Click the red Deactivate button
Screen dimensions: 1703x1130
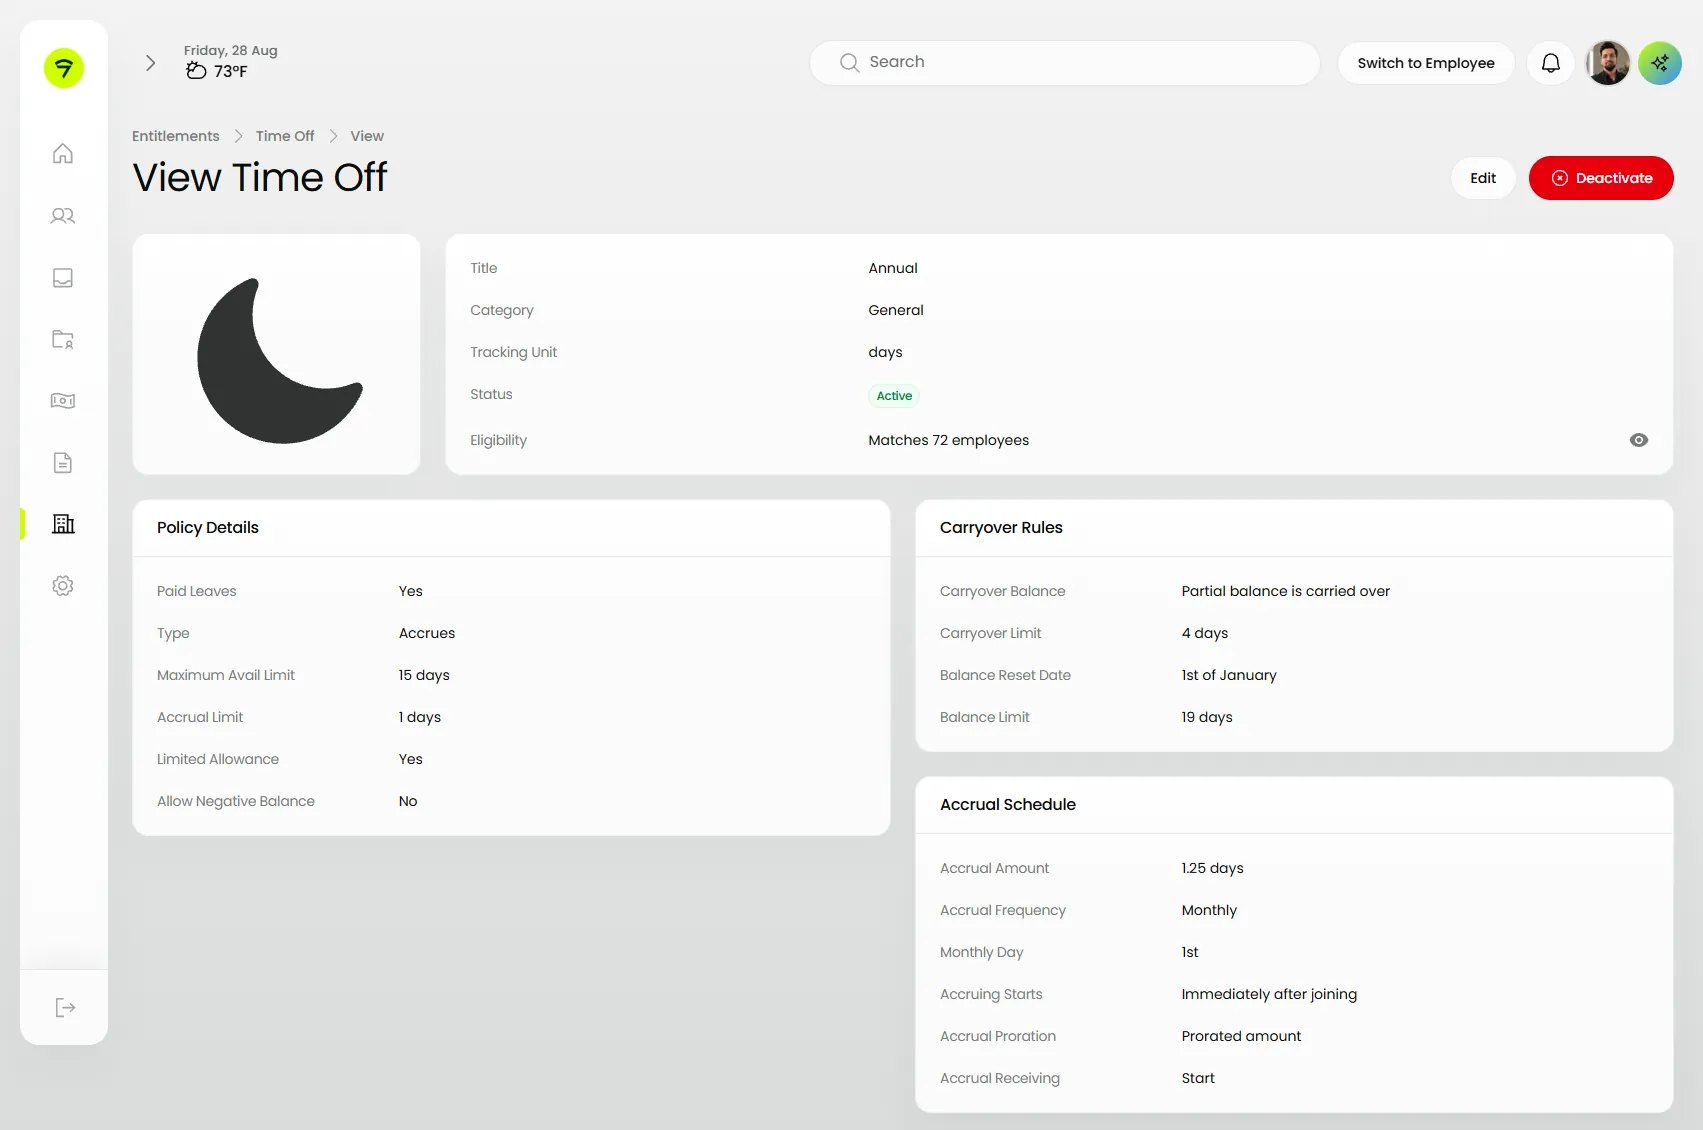(1601, 178)
